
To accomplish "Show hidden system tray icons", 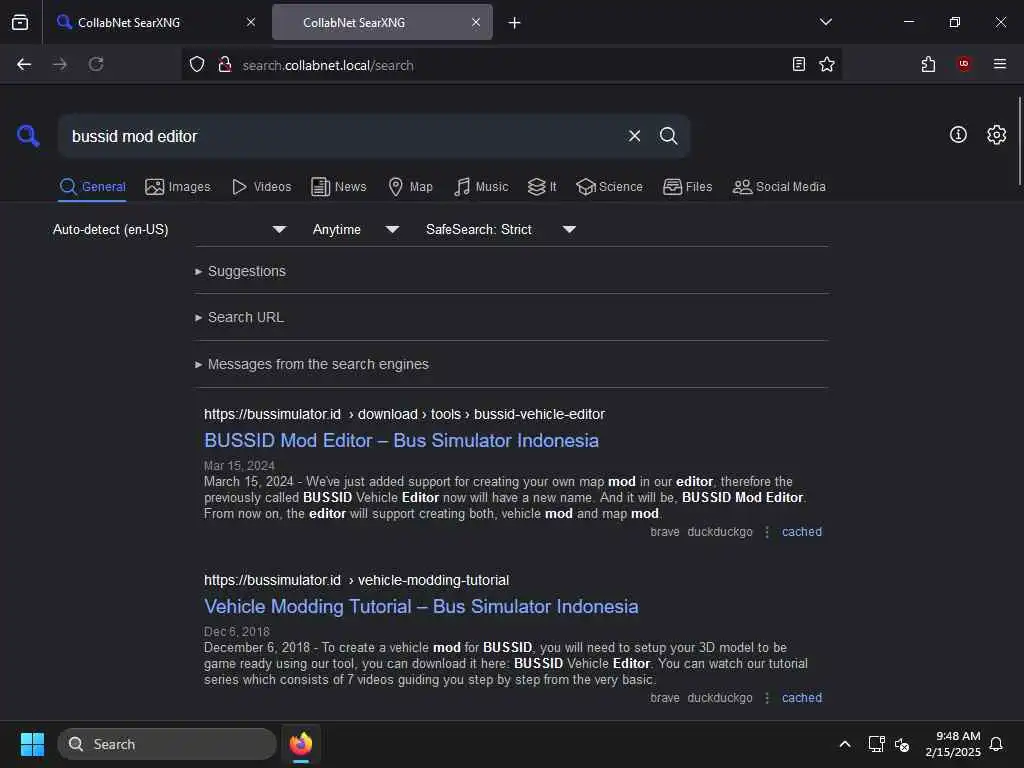I will coord(844,744).
